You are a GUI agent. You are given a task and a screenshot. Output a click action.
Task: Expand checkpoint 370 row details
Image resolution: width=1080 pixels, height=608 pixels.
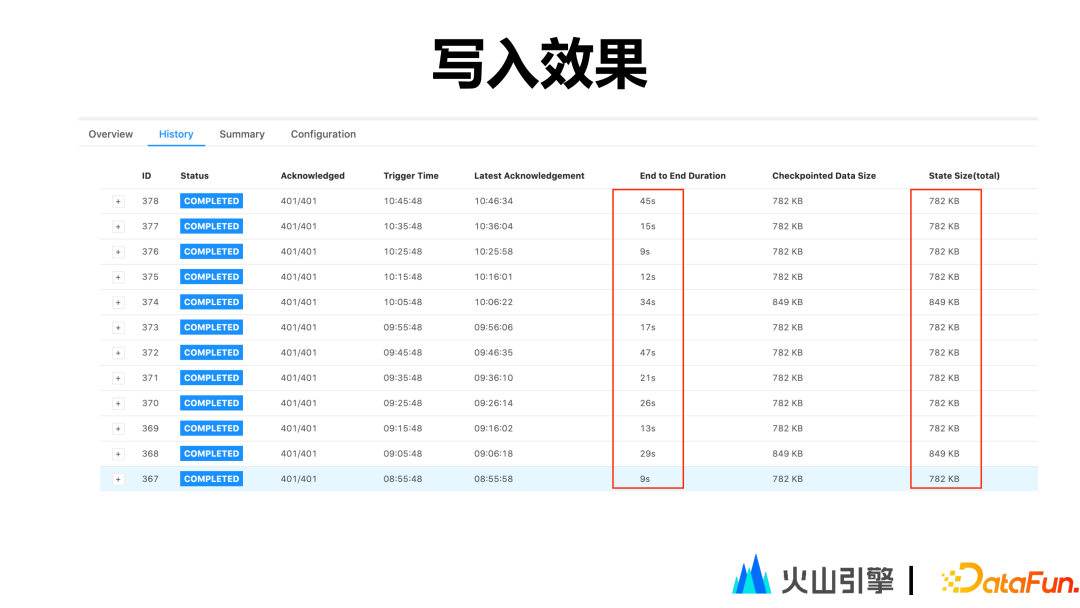(x=118, y=403)
